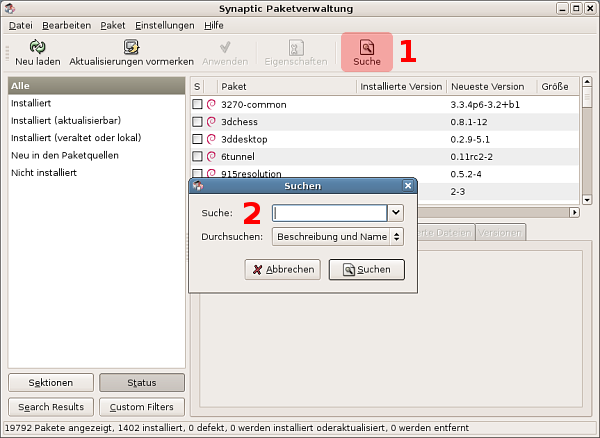The width and height of the screenshot is (600, 438).
Task: Select the Installiert filter entry
Action: click(96, 103)
